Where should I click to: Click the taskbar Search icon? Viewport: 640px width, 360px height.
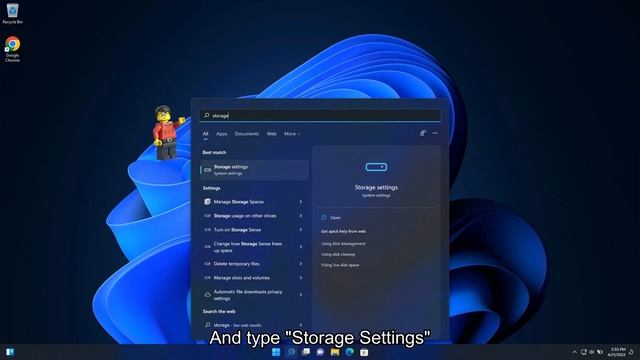pos(291,352)
